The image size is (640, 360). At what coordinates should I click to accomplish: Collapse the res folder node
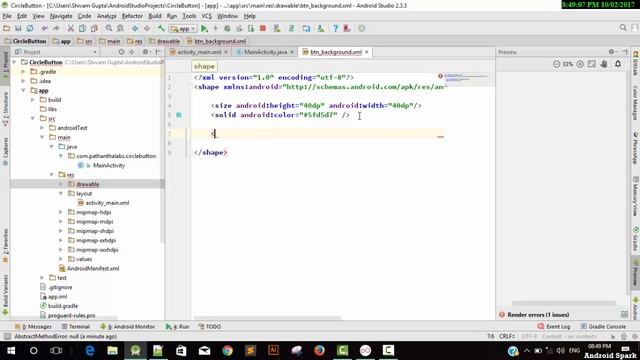[x=52, y=175]
